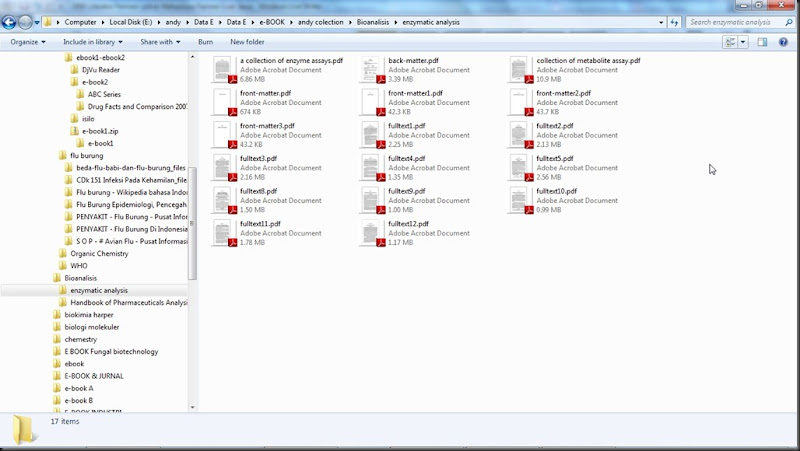Create a New folder

tap(247, 42)
